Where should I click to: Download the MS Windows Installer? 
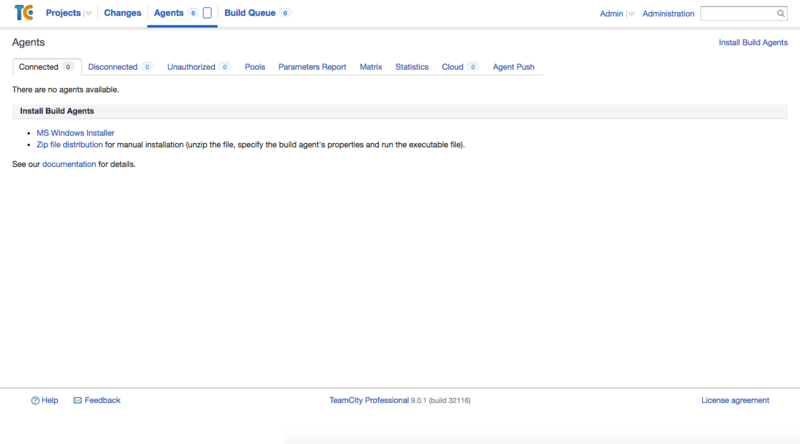point(76,133)
